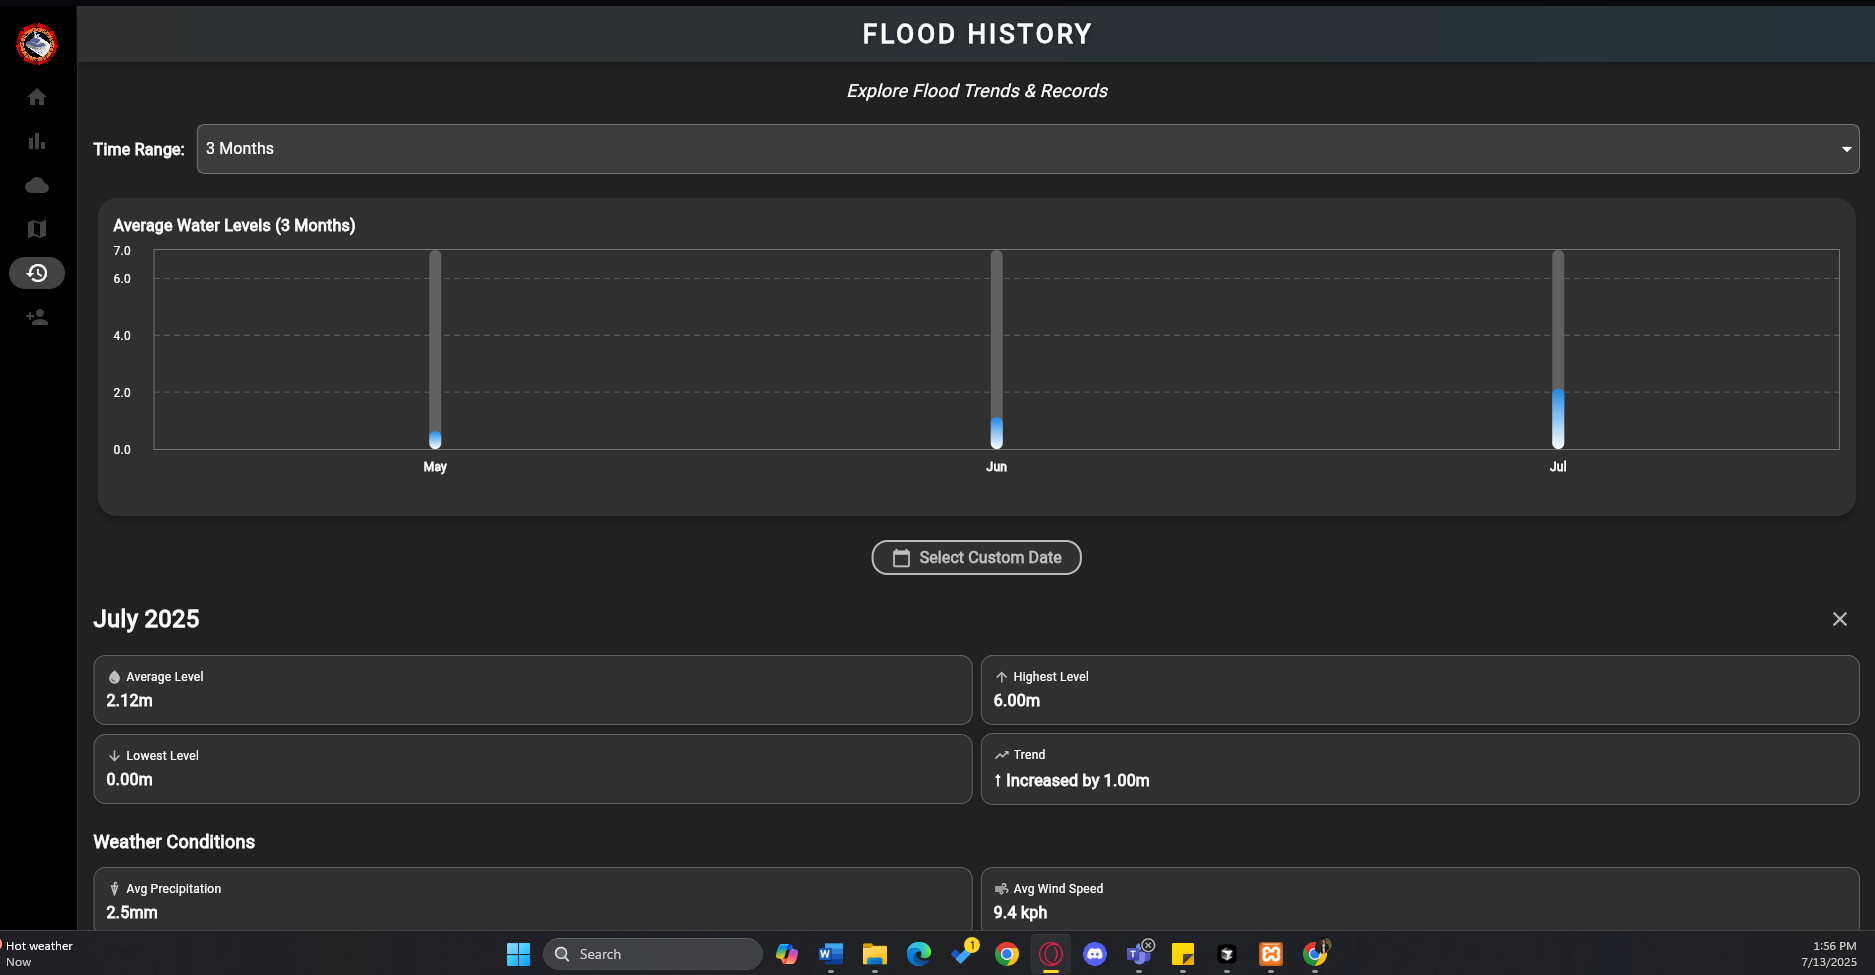Click the calendar icon in Select Custom Date
Screen dimensions: 1875x975
click(901, 558)
